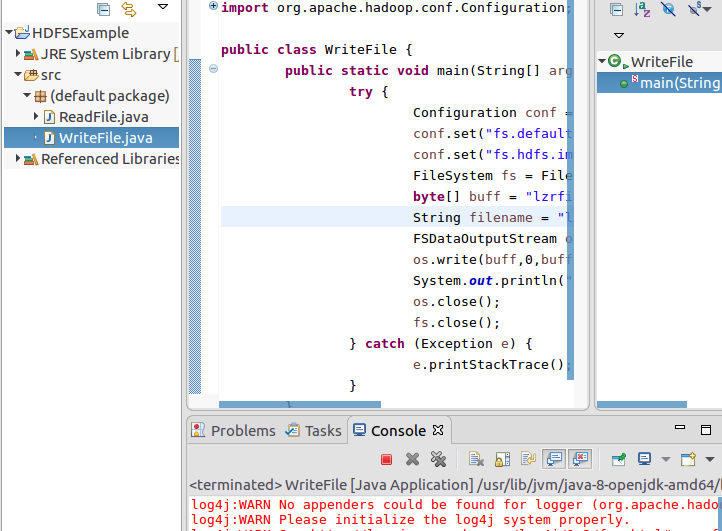This screenshot has width=722, height=531.
Task: Collapse the (default package) node
Action: (x=27, y=95)
